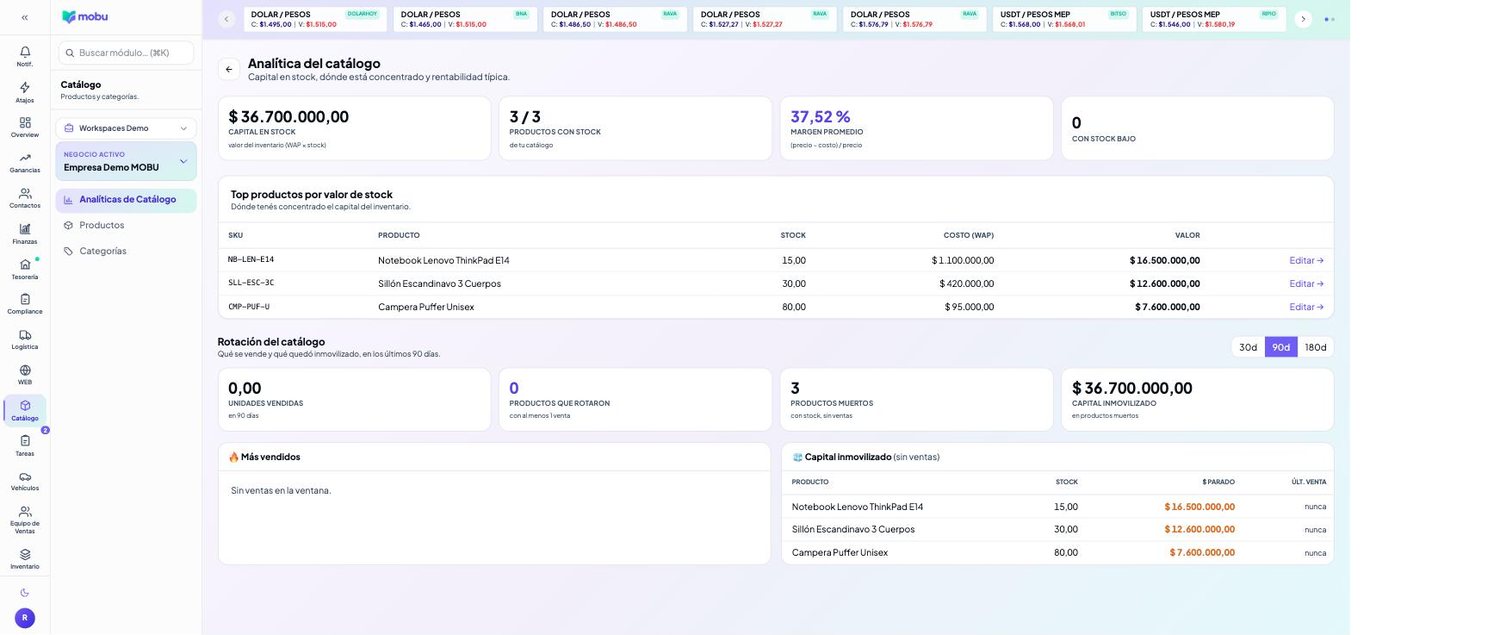Click the BITSO USDT MEP rate card
This screenshot has width=1500, height=635.
click(1064, 19)
